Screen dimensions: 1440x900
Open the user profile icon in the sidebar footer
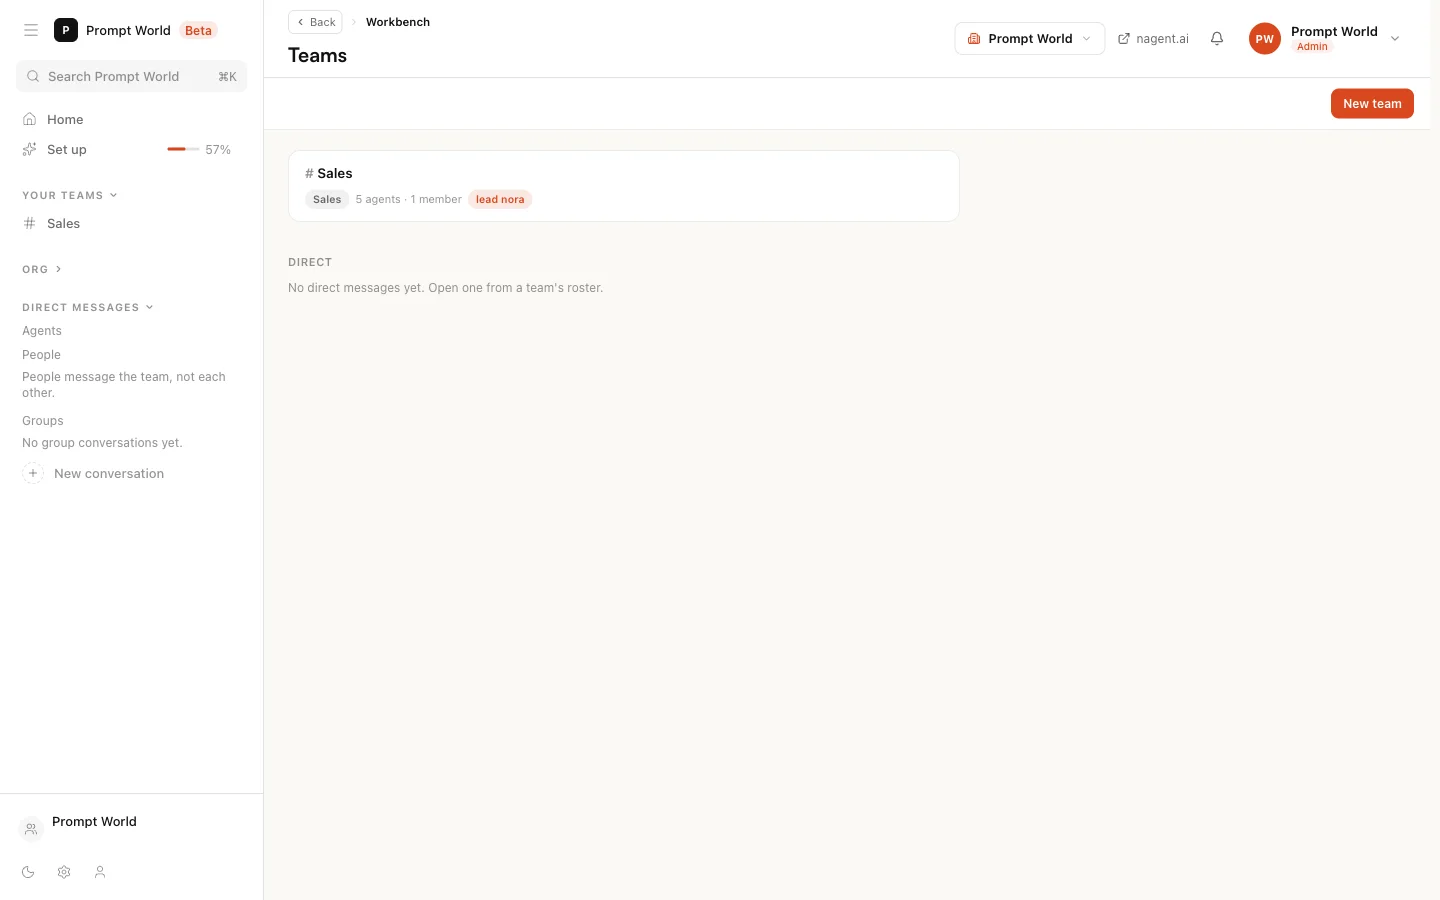click(x=100, y=872)
